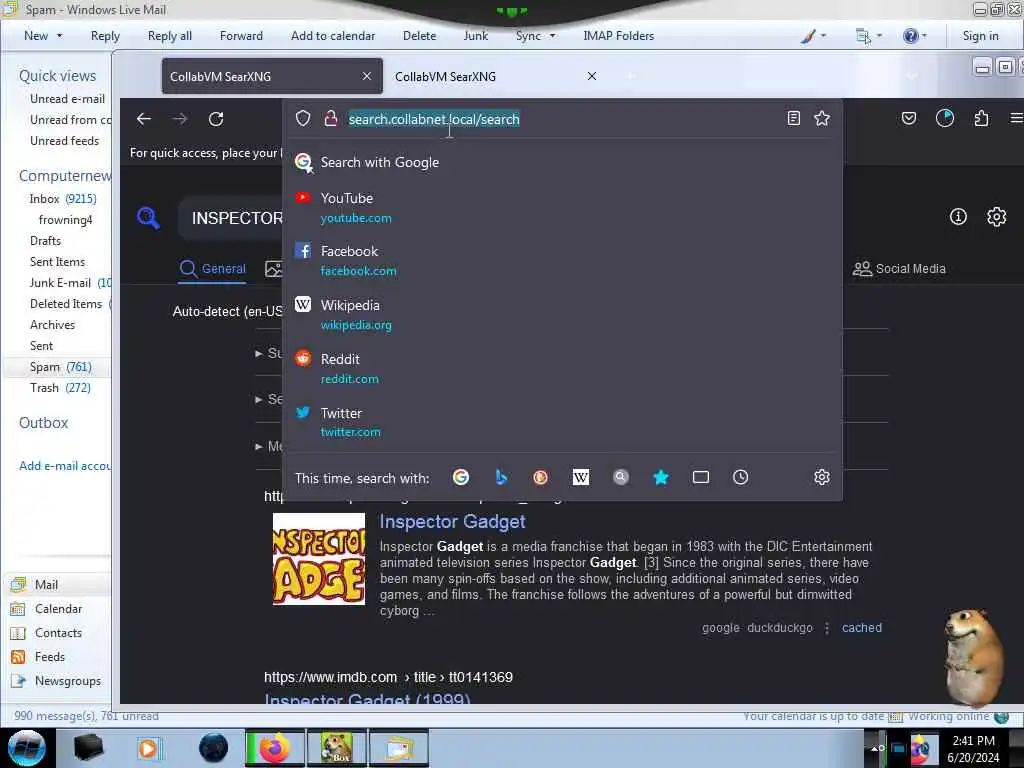Click the Inspector Gadget result thumbnail

[x=319, y=559]
